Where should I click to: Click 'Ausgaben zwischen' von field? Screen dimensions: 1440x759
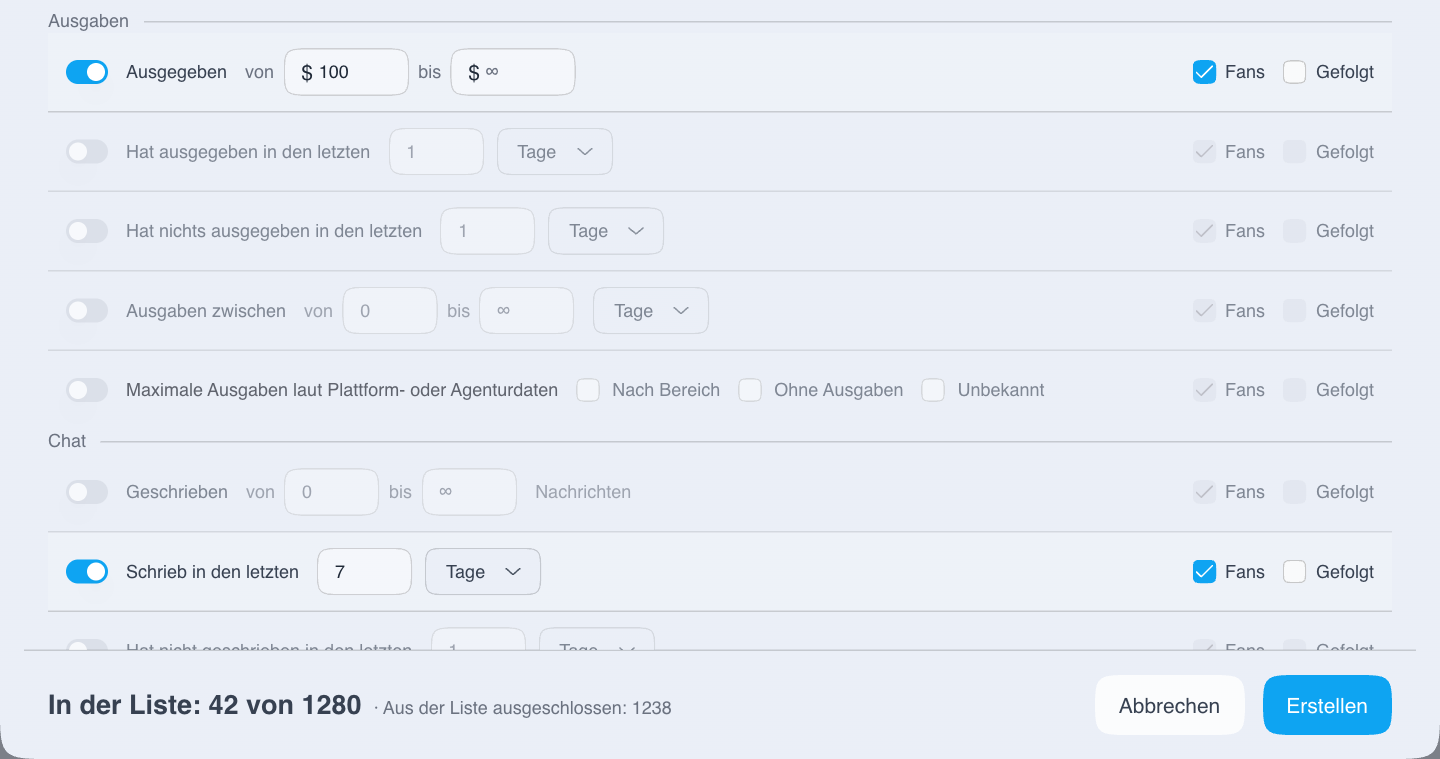(x=390, y=311)
